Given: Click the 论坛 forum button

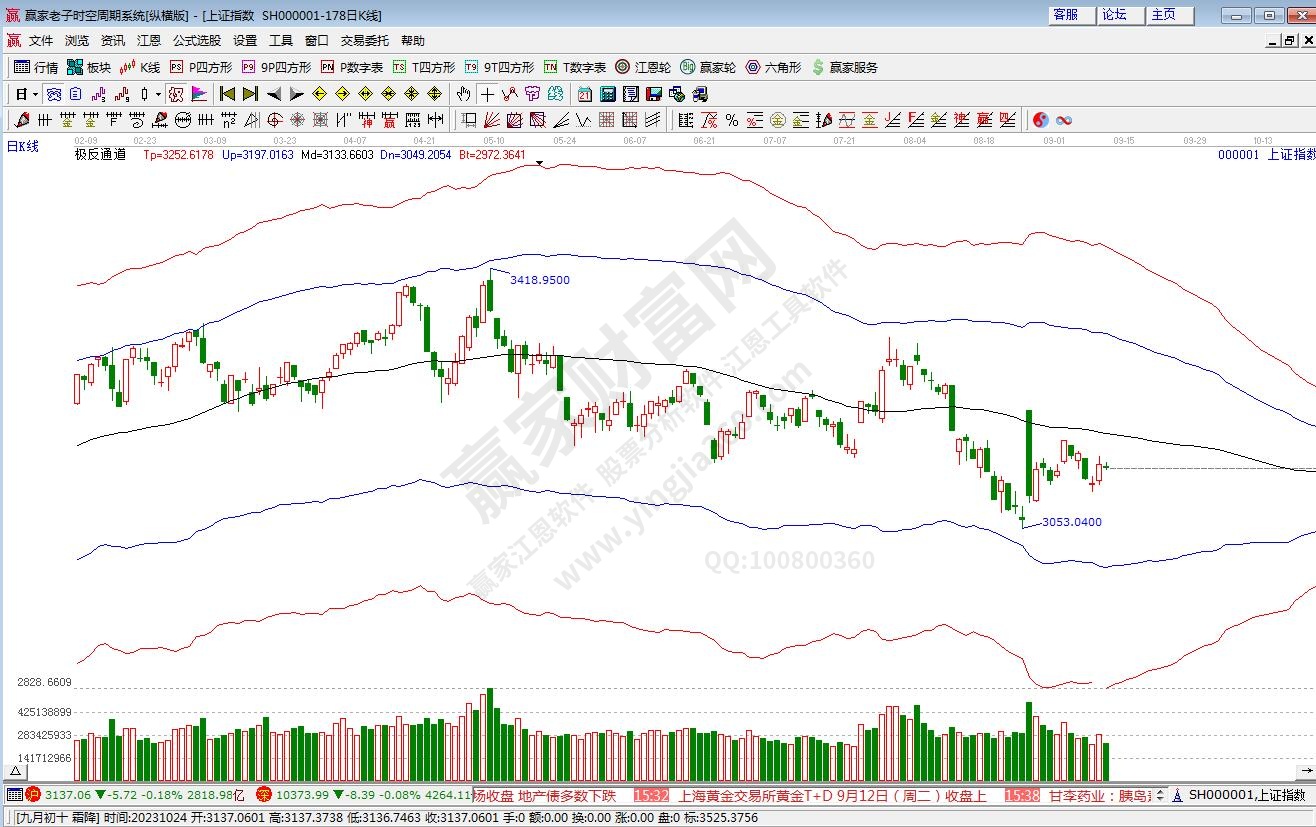Looking at the screenshot, I should [1115, 15].
